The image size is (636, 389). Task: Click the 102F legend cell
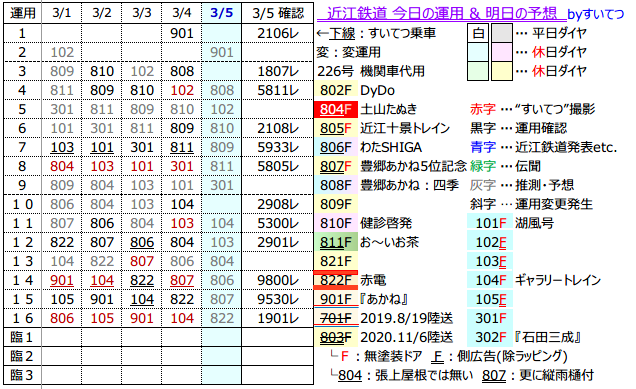(x=490, y=242)
